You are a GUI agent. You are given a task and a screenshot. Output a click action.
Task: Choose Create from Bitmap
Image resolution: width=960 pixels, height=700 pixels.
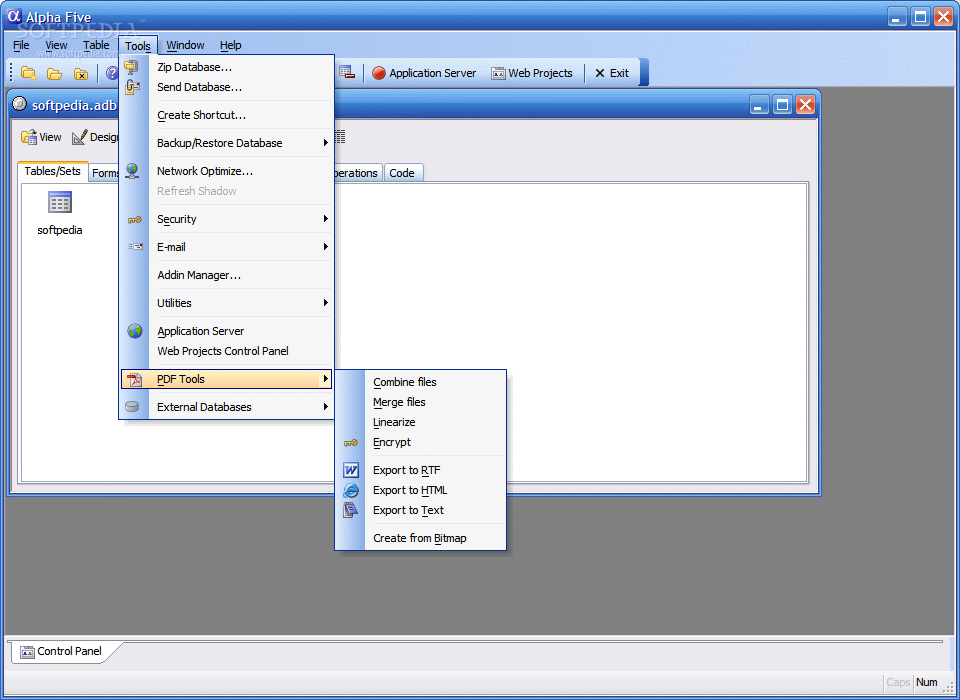pos(421,538)
